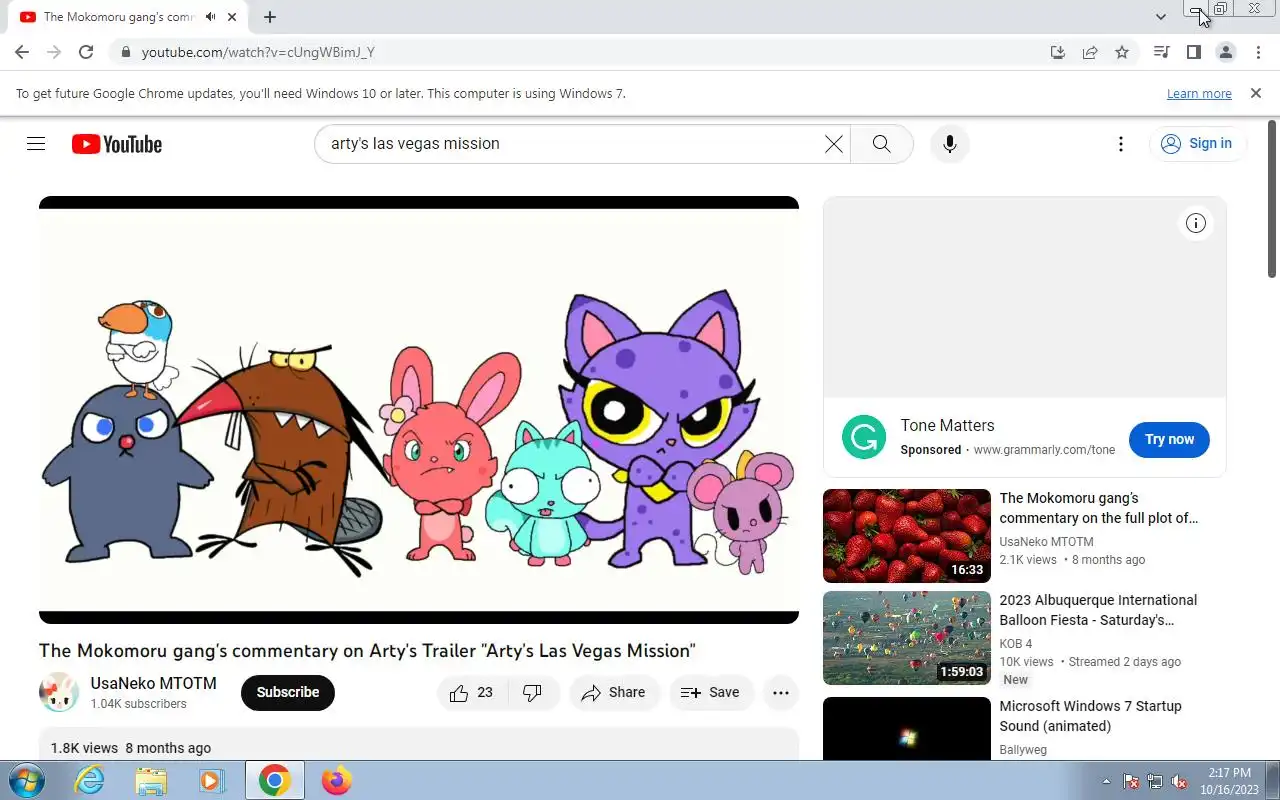Click Grammarly ad logo

(864, 438)
